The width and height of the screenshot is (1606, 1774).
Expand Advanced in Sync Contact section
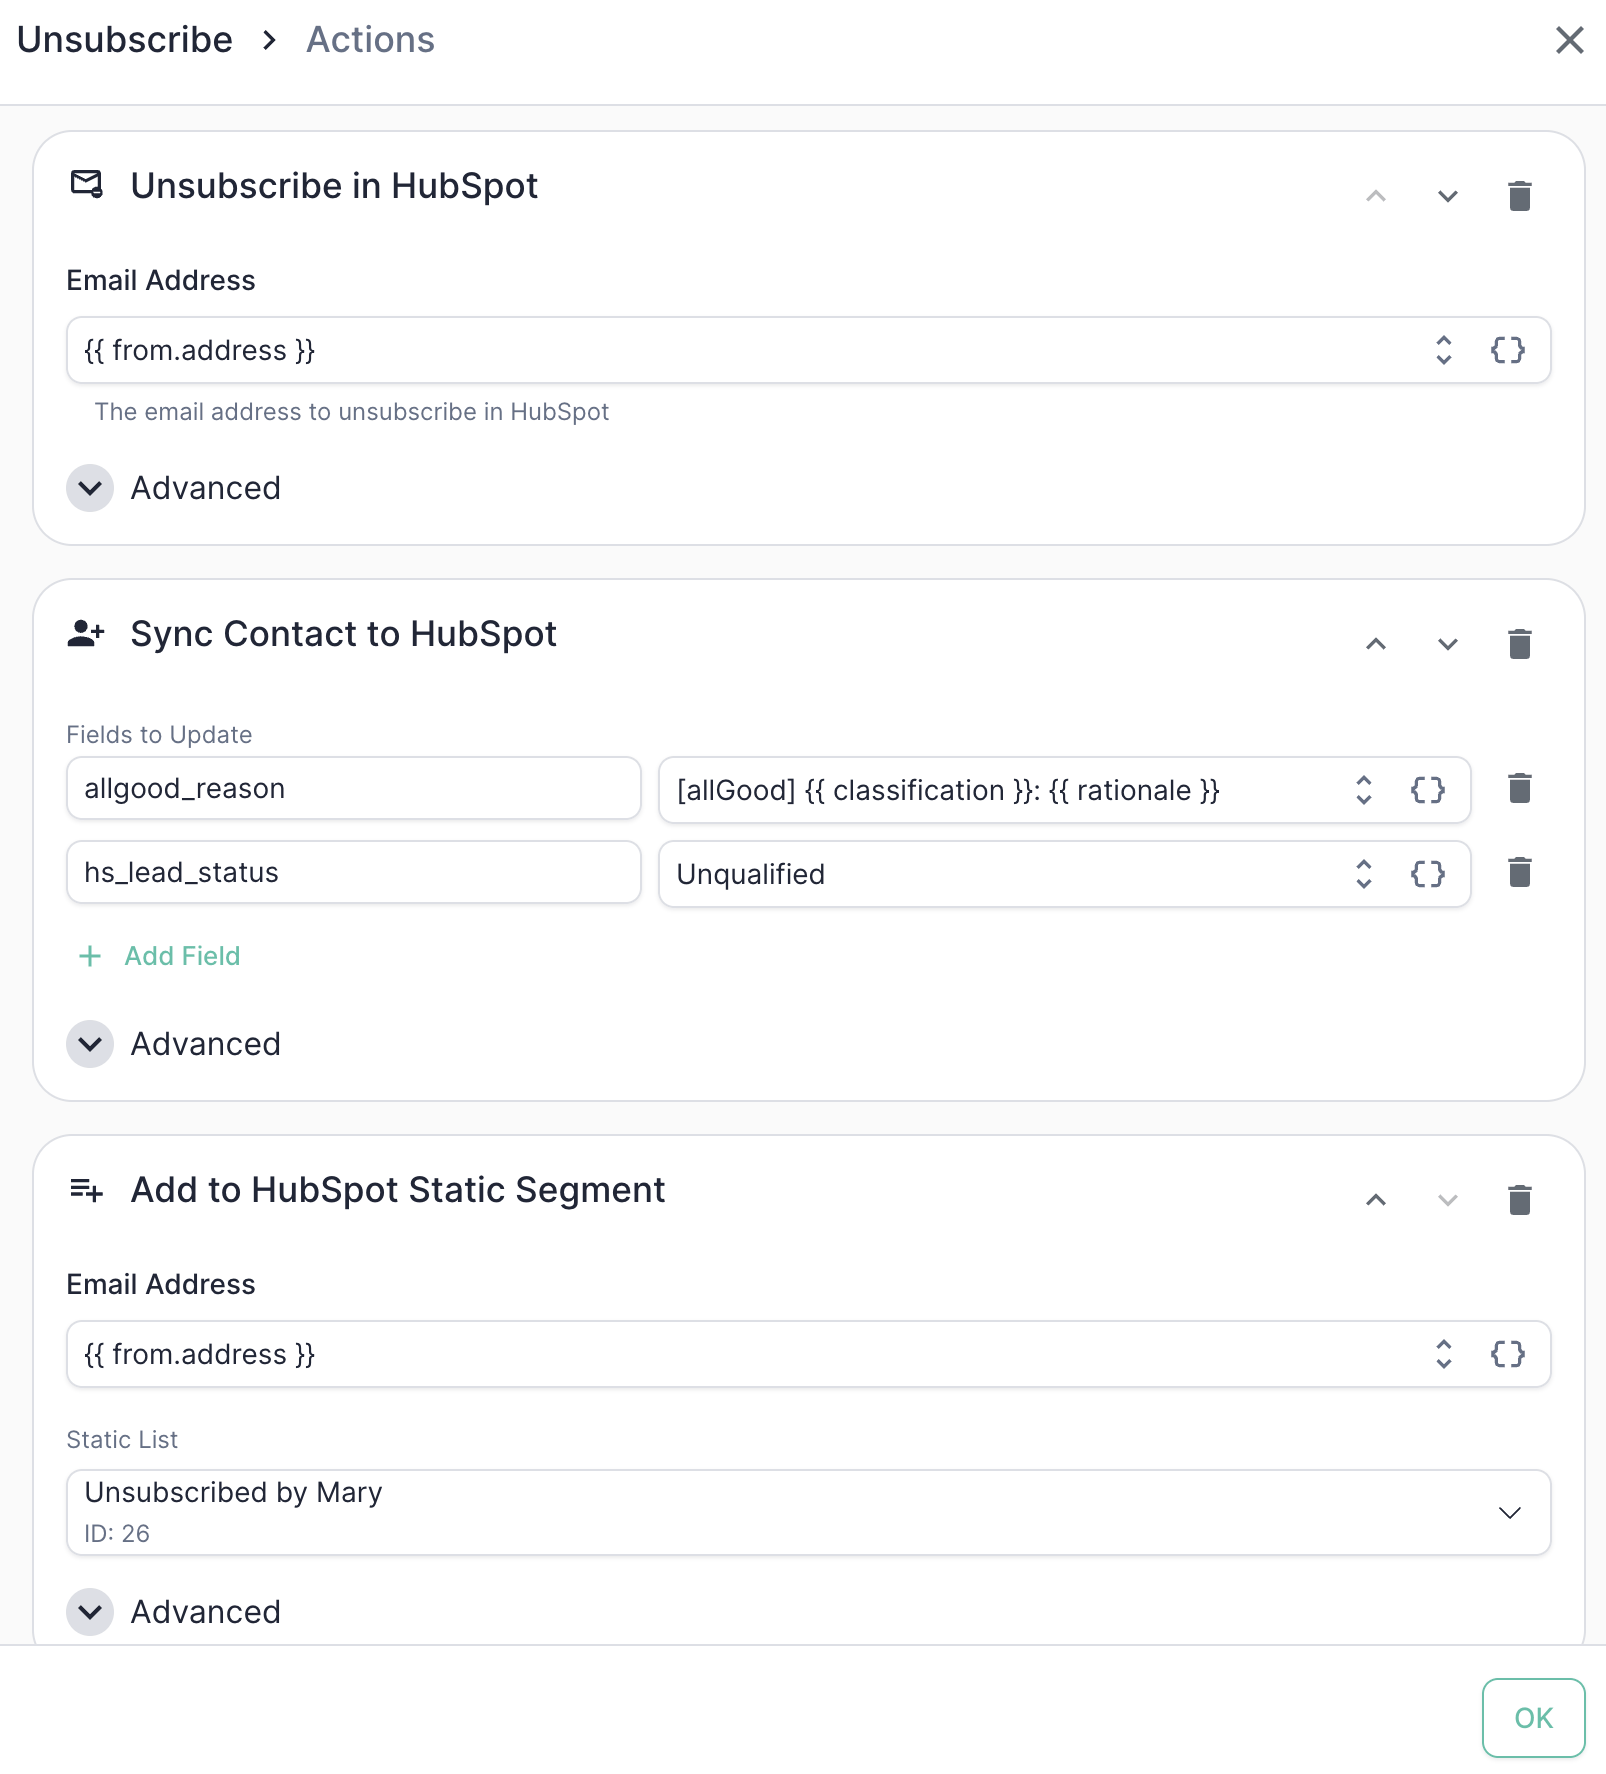point(90,1044)
